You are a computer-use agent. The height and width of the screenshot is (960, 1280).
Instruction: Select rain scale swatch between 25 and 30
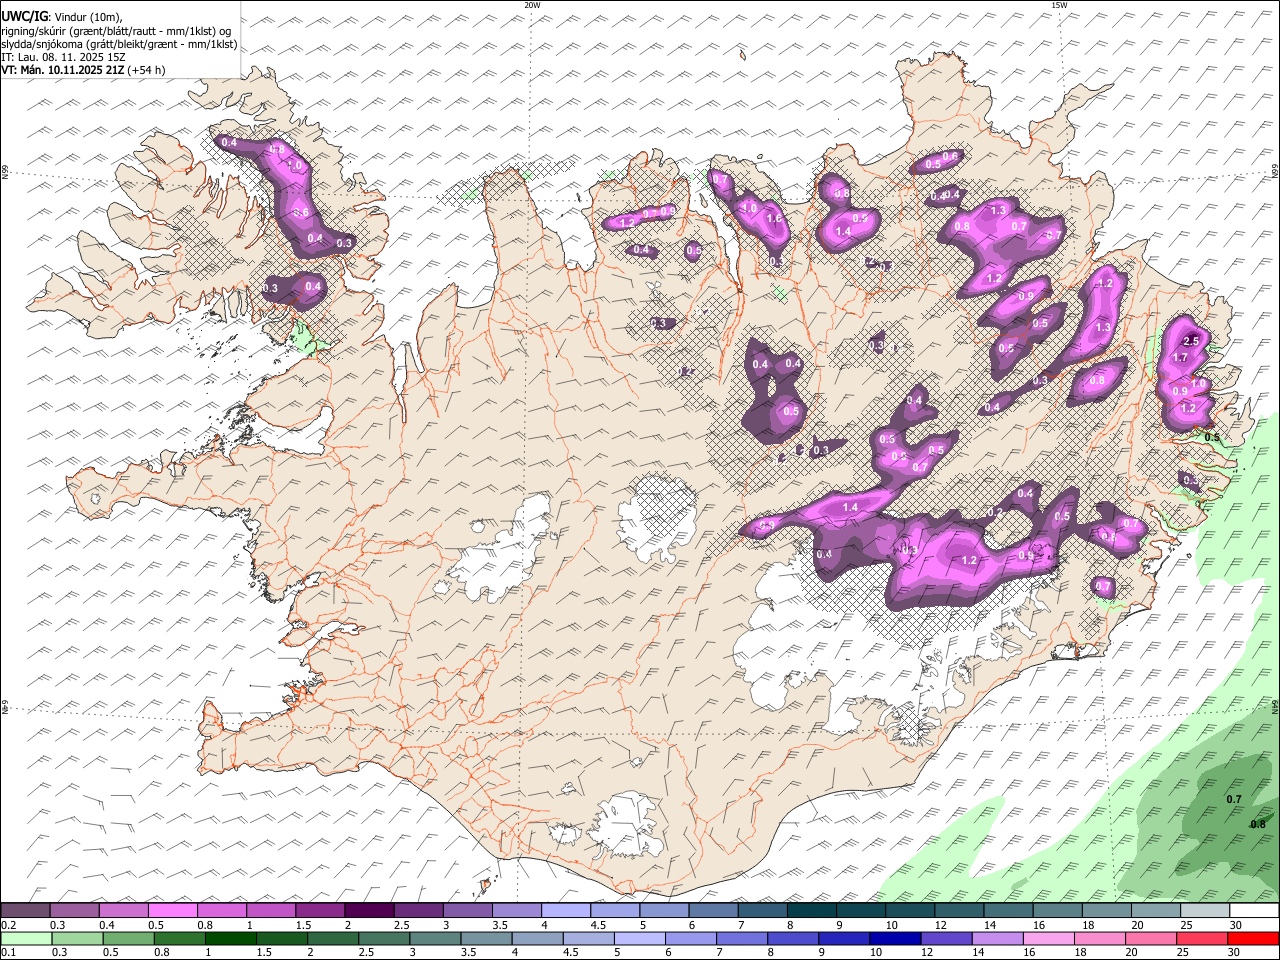click(1201, 938)
